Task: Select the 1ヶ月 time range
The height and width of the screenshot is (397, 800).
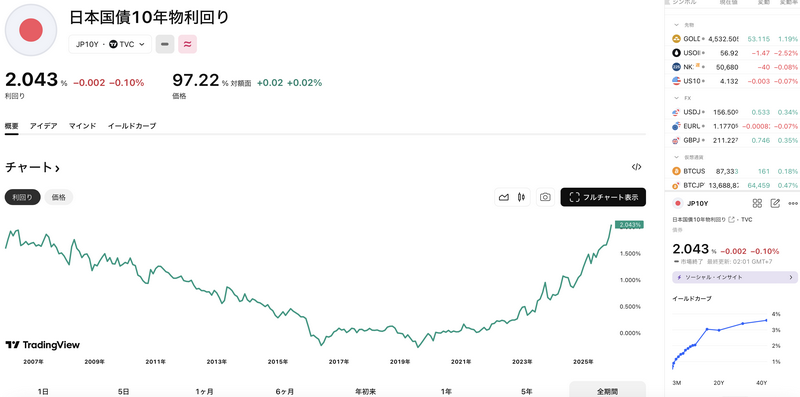Action: [204, 391]
